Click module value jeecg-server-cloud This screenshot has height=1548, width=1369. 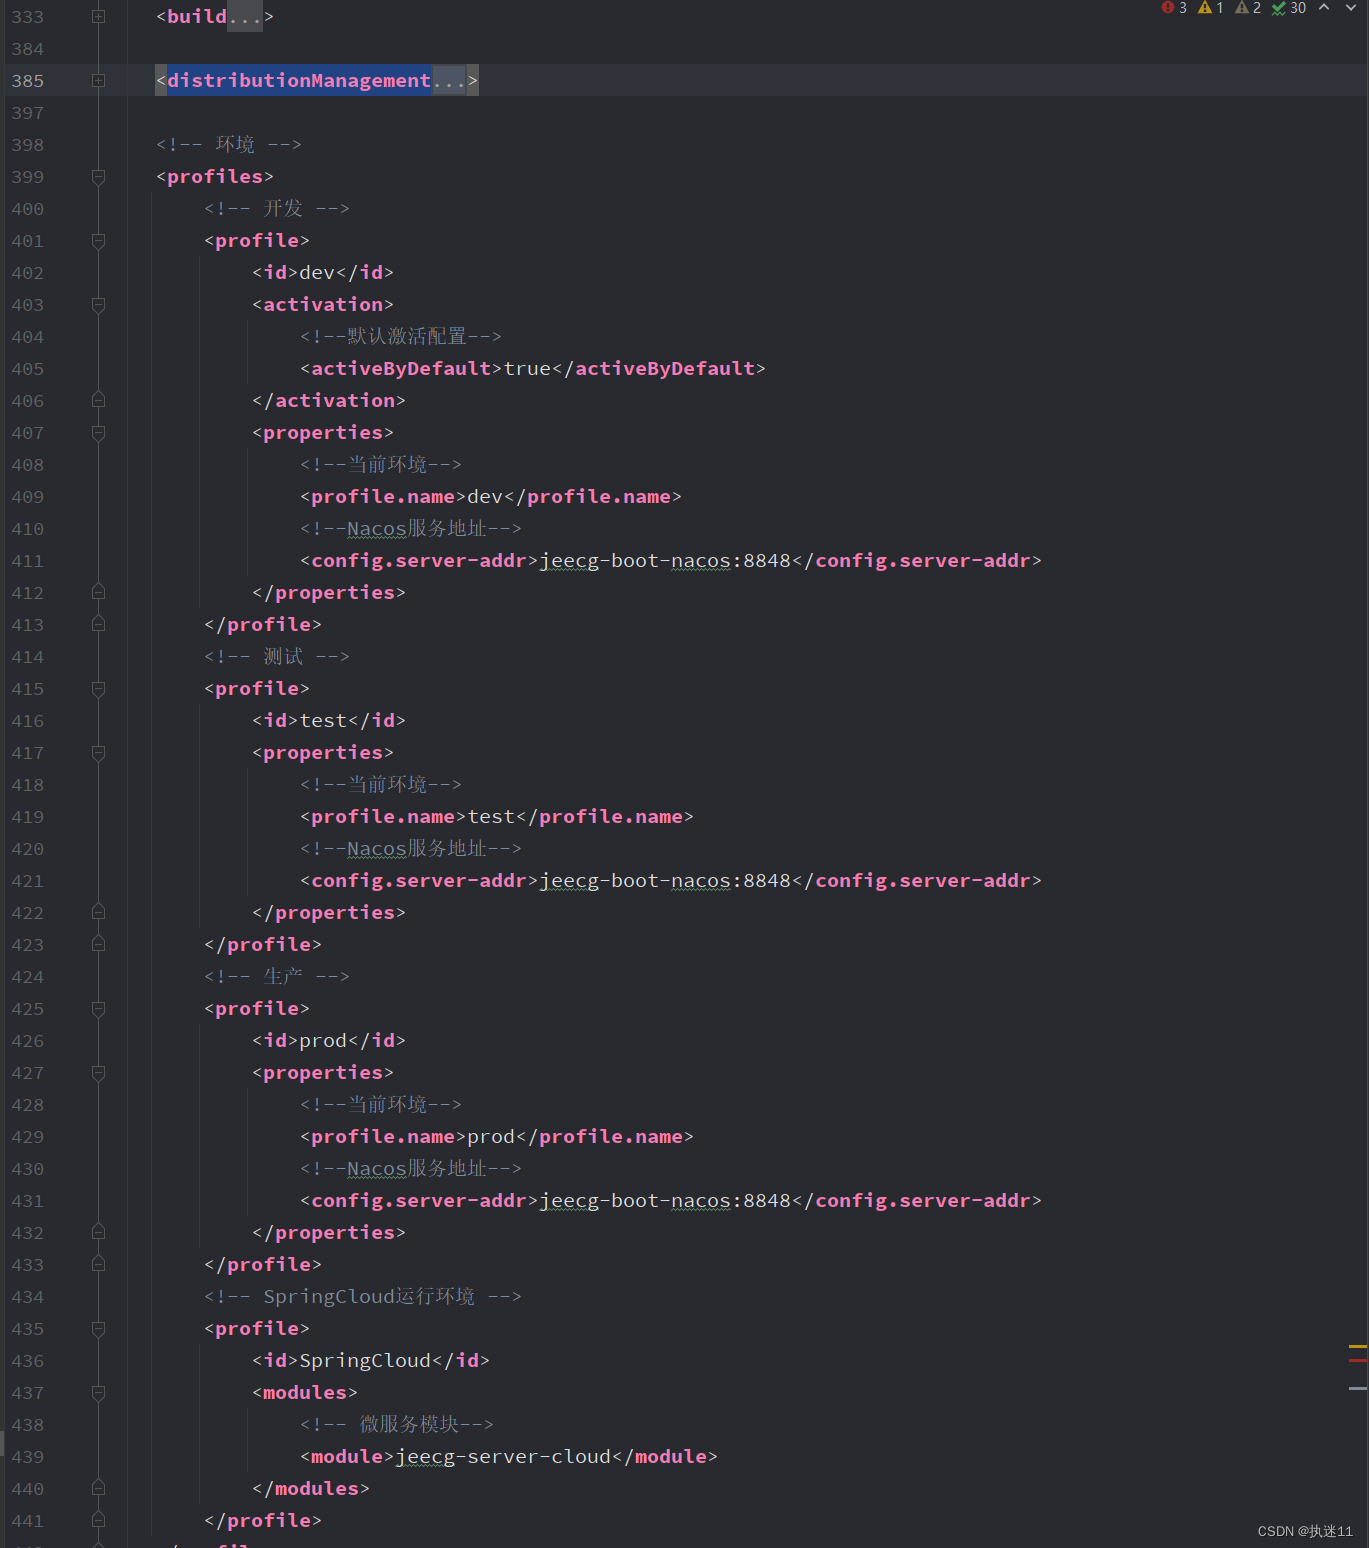pyautogui.click(x=503, y=1456)
